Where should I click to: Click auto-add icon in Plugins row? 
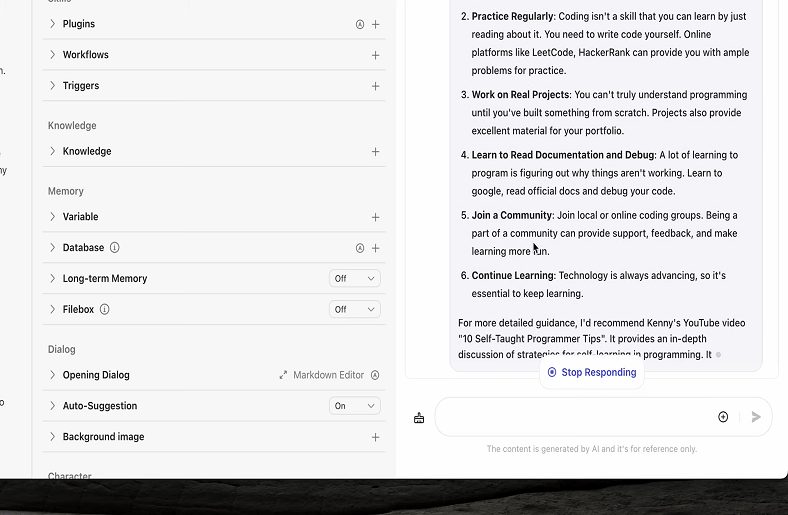pyautogui.click(x=360, y=24)
